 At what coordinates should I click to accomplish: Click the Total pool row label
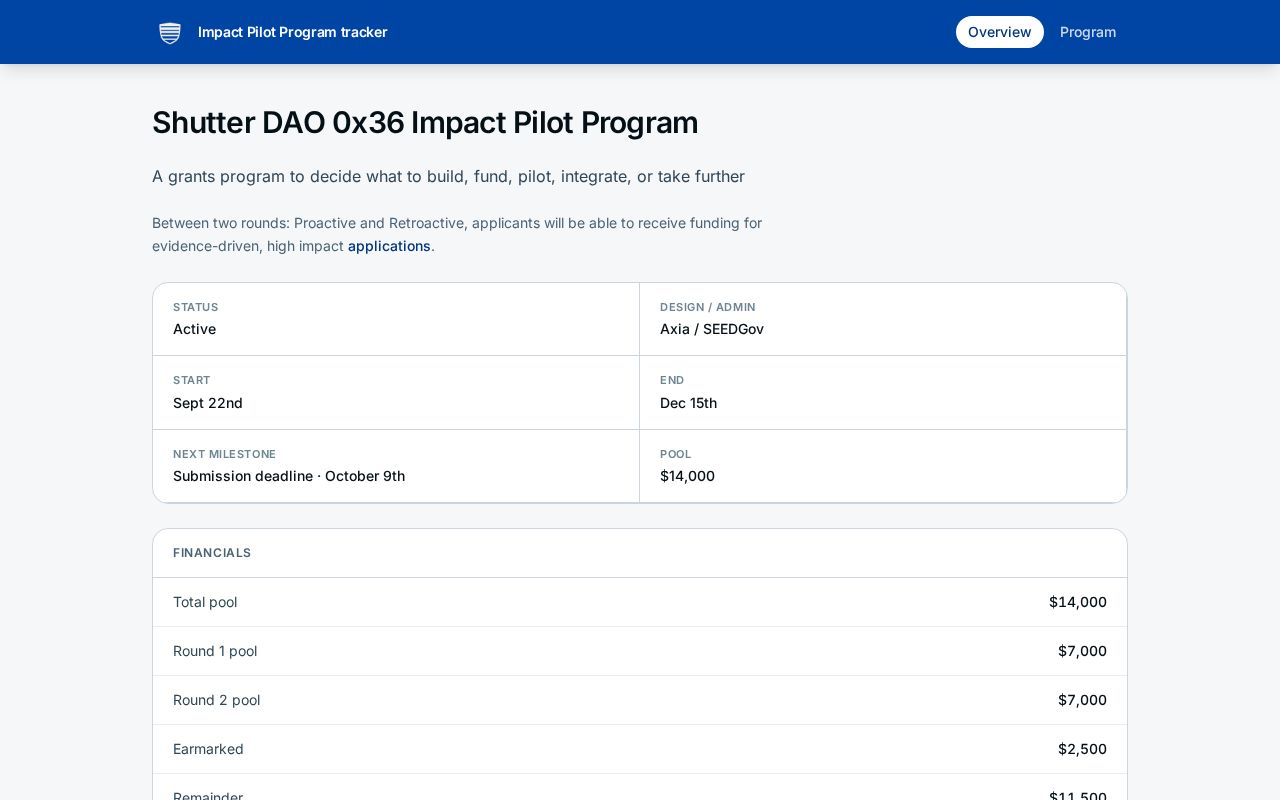point(205,602)
